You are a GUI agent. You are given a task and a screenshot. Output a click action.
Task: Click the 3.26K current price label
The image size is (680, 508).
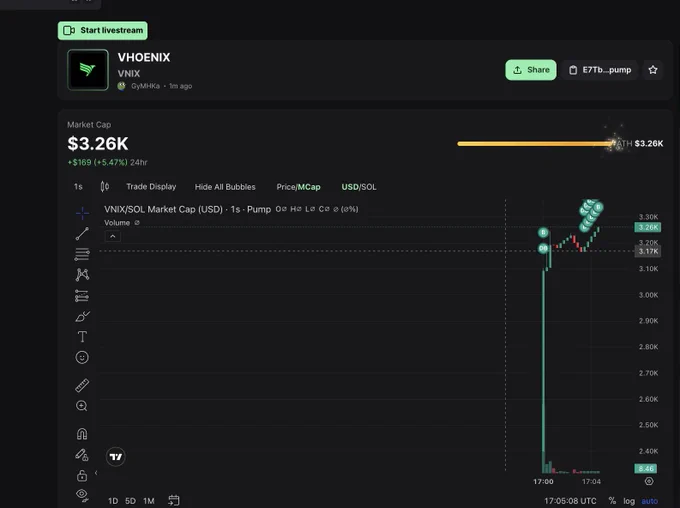coord(648,227)
